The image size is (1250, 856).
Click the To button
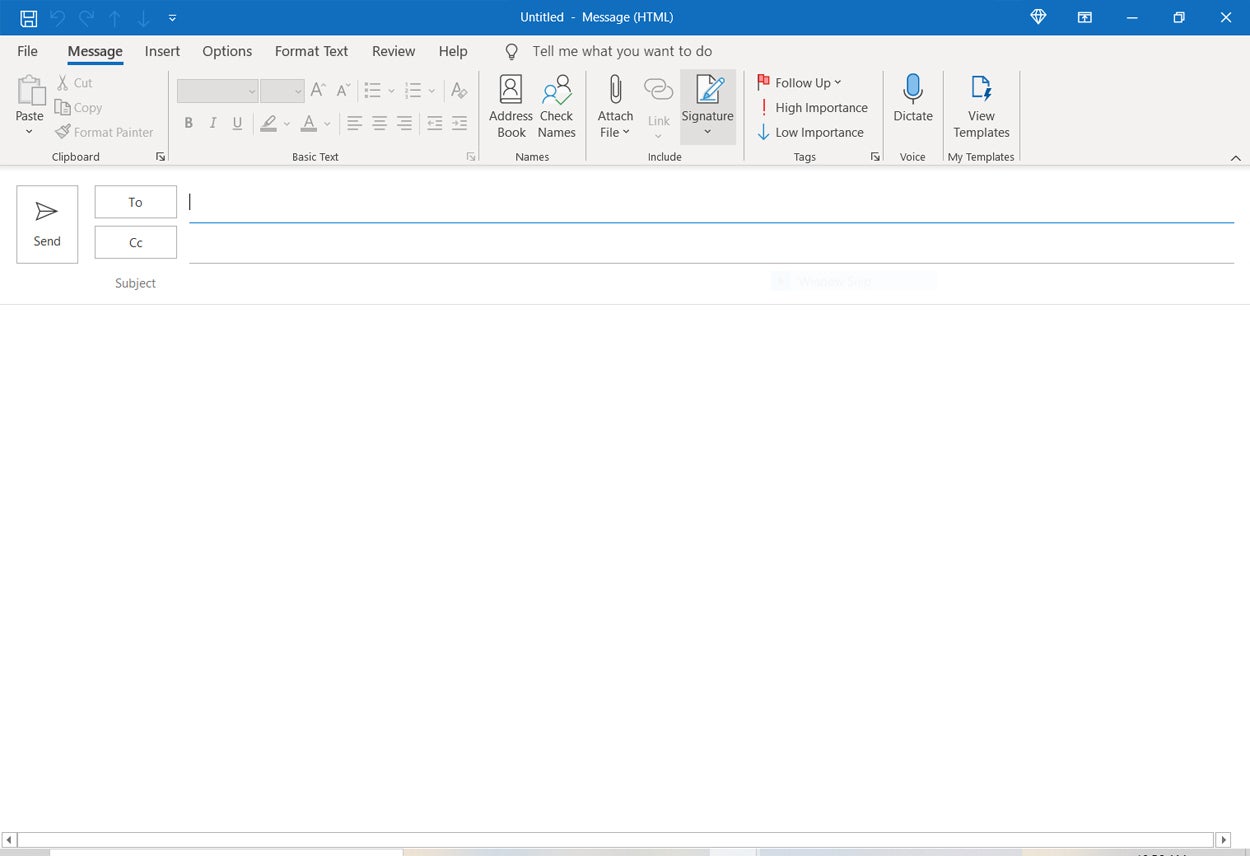coord(136,202)
